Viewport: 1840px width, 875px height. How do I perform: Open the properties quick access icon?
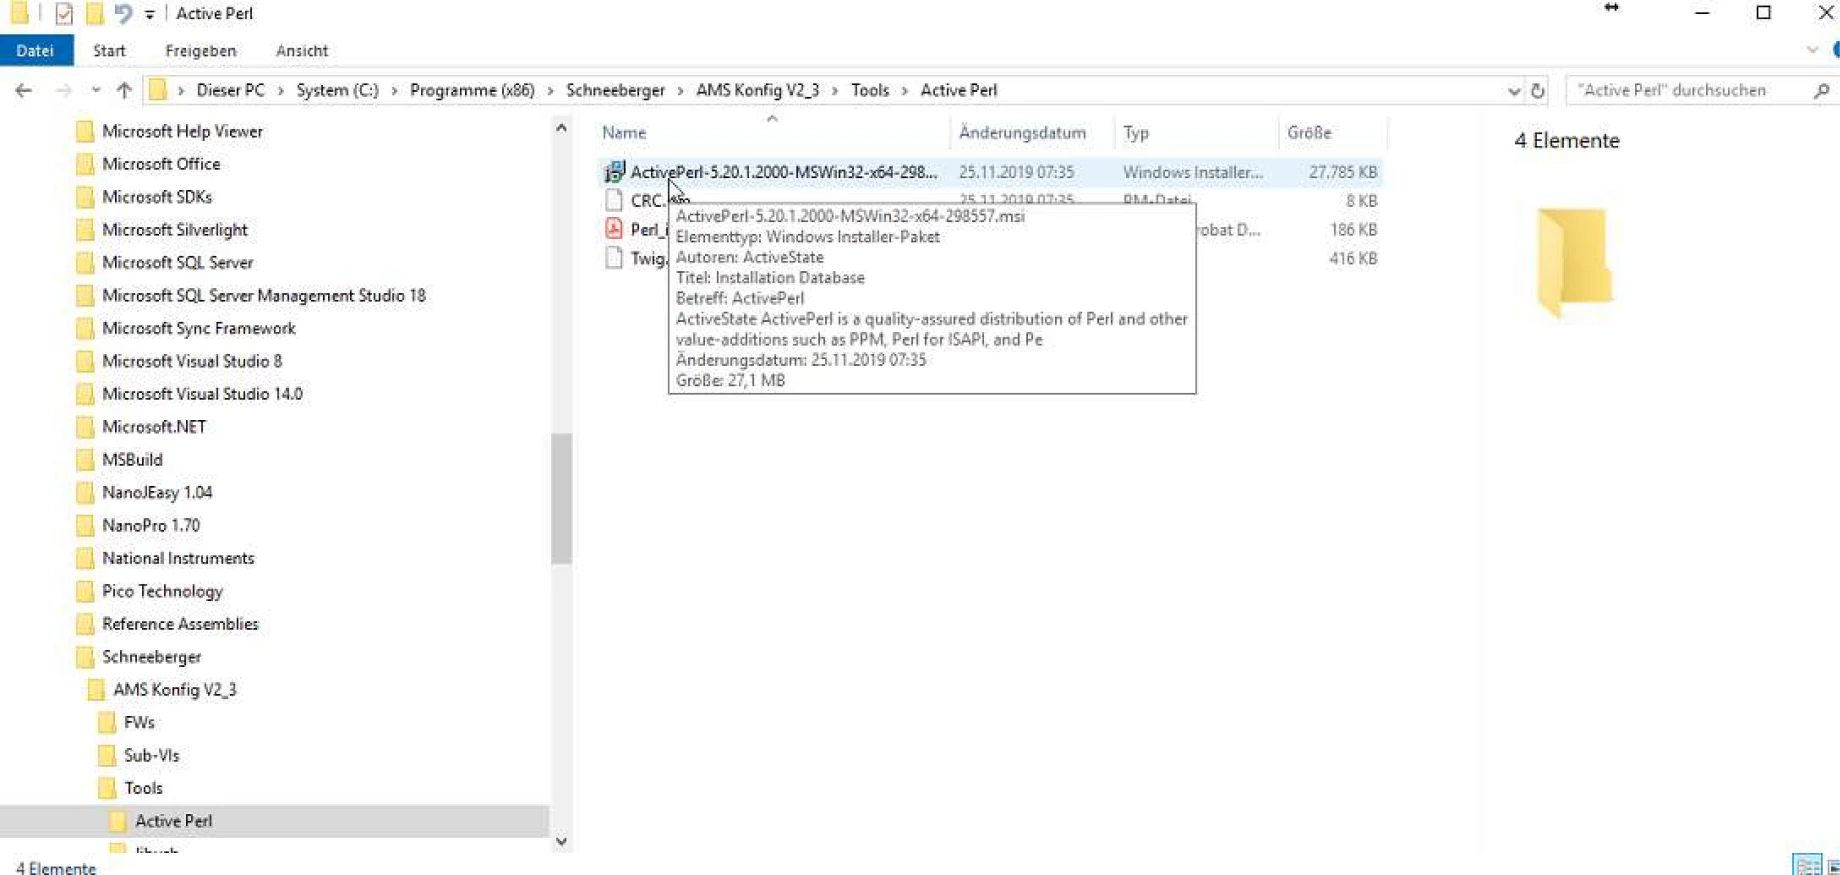64,13
